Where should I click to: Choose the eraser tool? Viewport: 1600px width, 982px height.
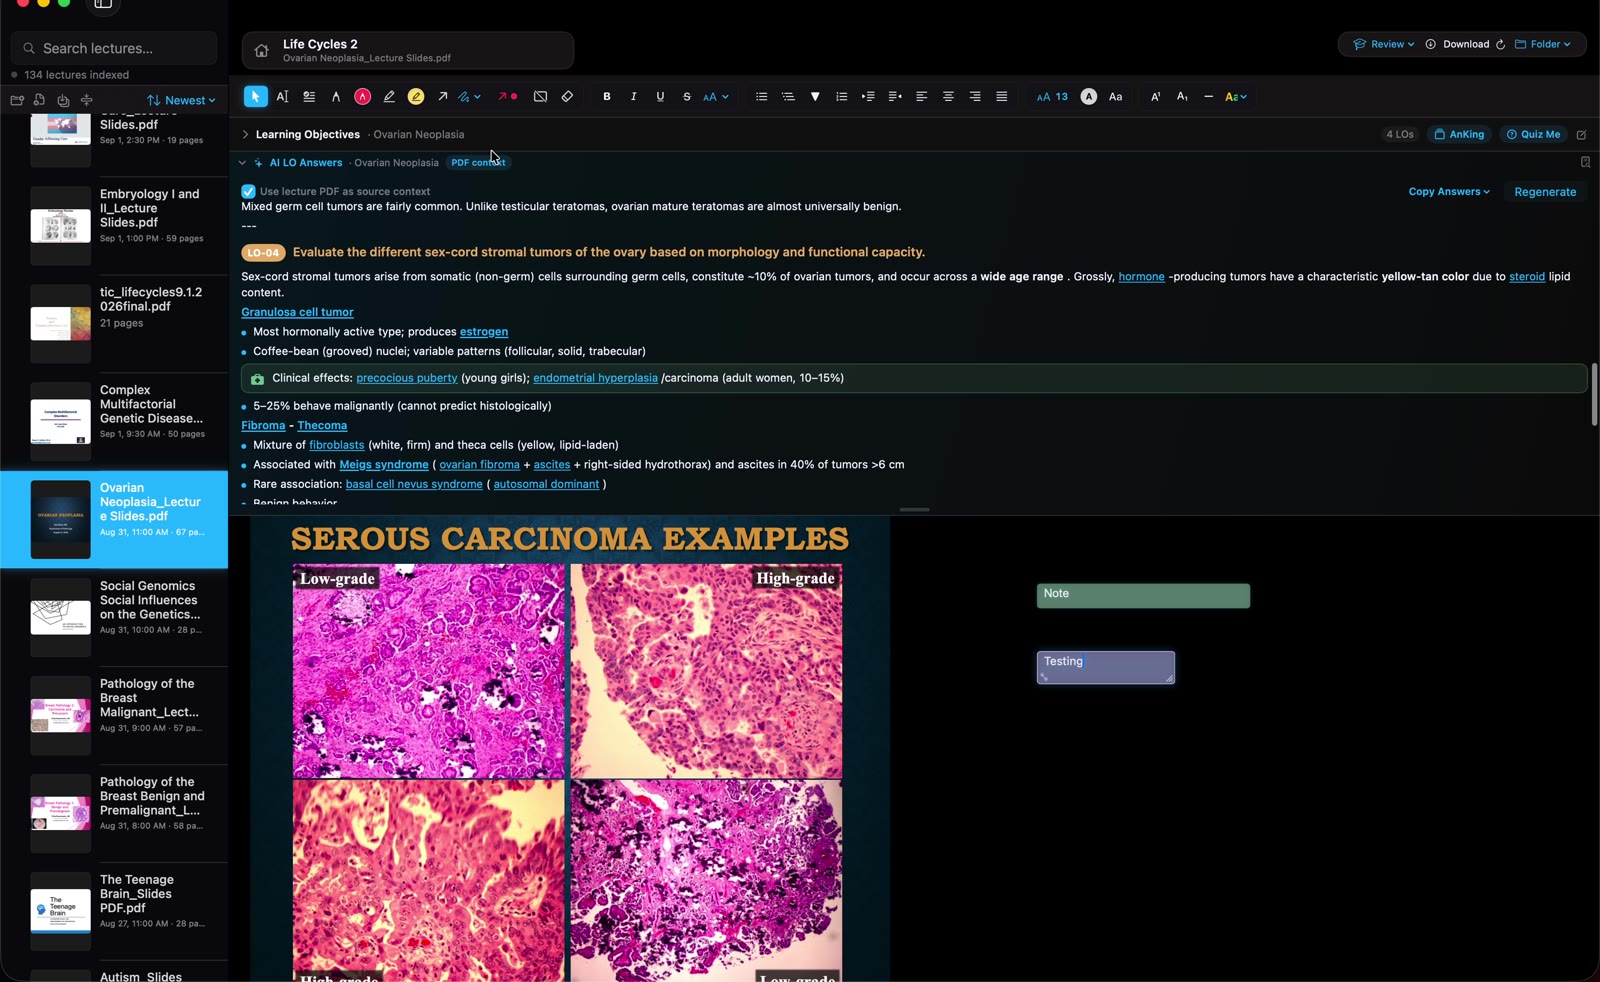click(x=567, y=97)
